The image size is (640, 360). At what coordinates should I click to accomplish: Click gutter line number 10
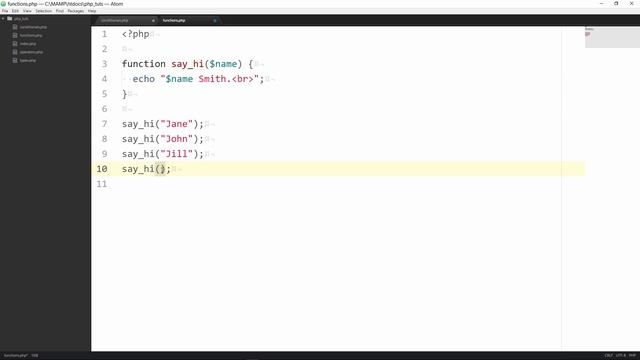click(x=102, y=169)
